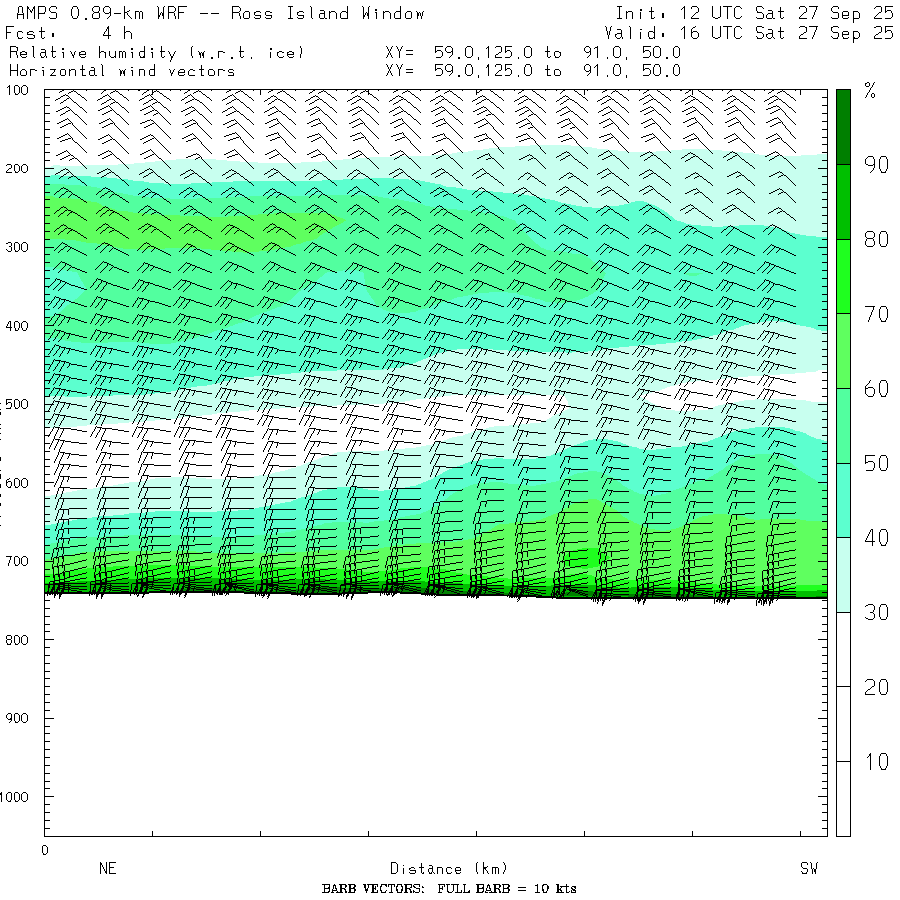The width and height of the screenshot is (900, 900).
Task: Click the "Relative humidity (w.r.t. ice)" label
Action: click(x=156, y=53)
